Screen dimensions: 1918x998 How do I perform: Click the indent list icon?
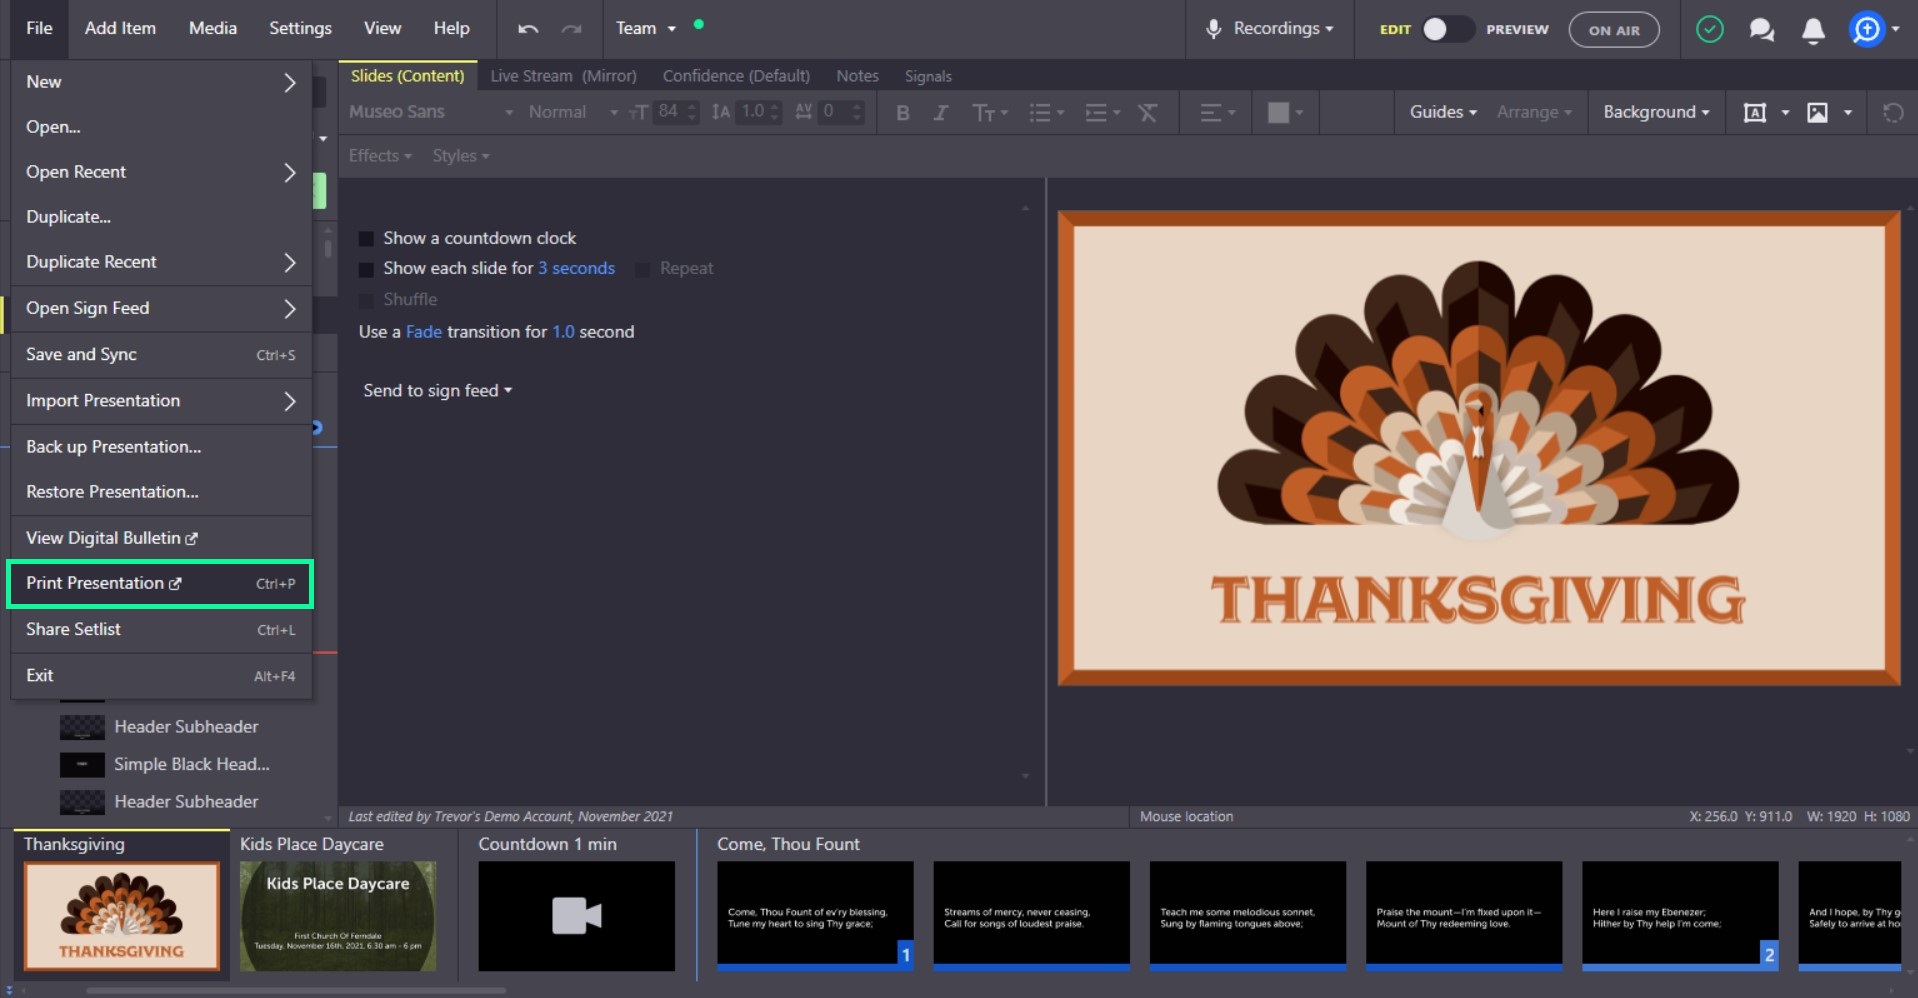(1096, 113)
